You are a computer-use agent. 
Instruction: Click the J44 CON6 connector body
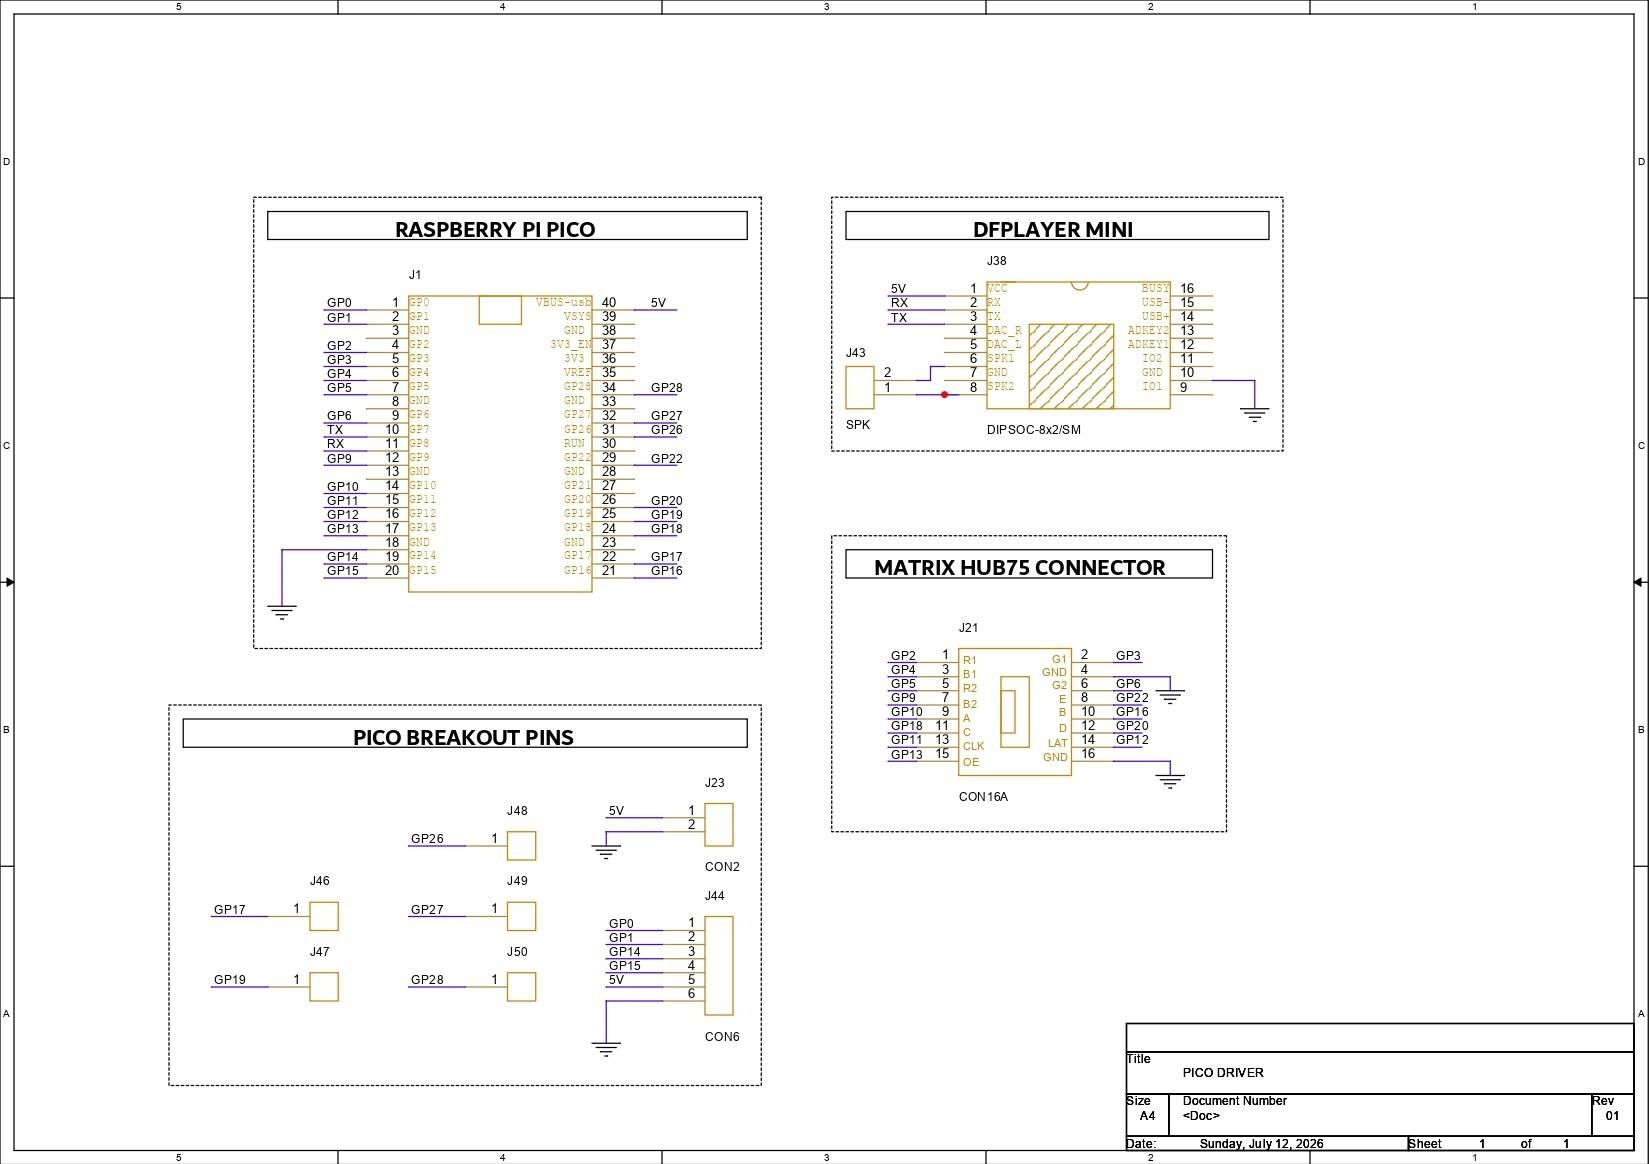pos(719,966)
